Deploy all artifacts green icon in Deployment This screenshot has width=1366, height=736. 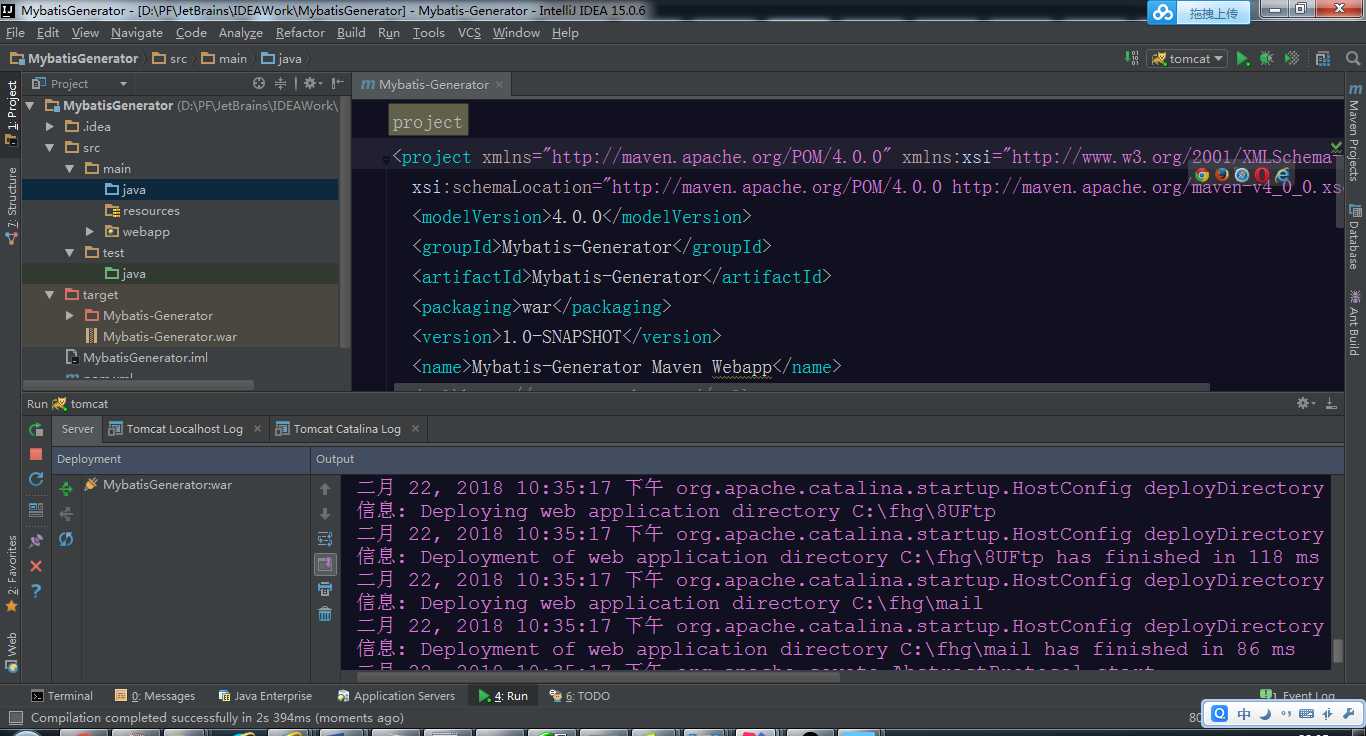coord(66,489)
